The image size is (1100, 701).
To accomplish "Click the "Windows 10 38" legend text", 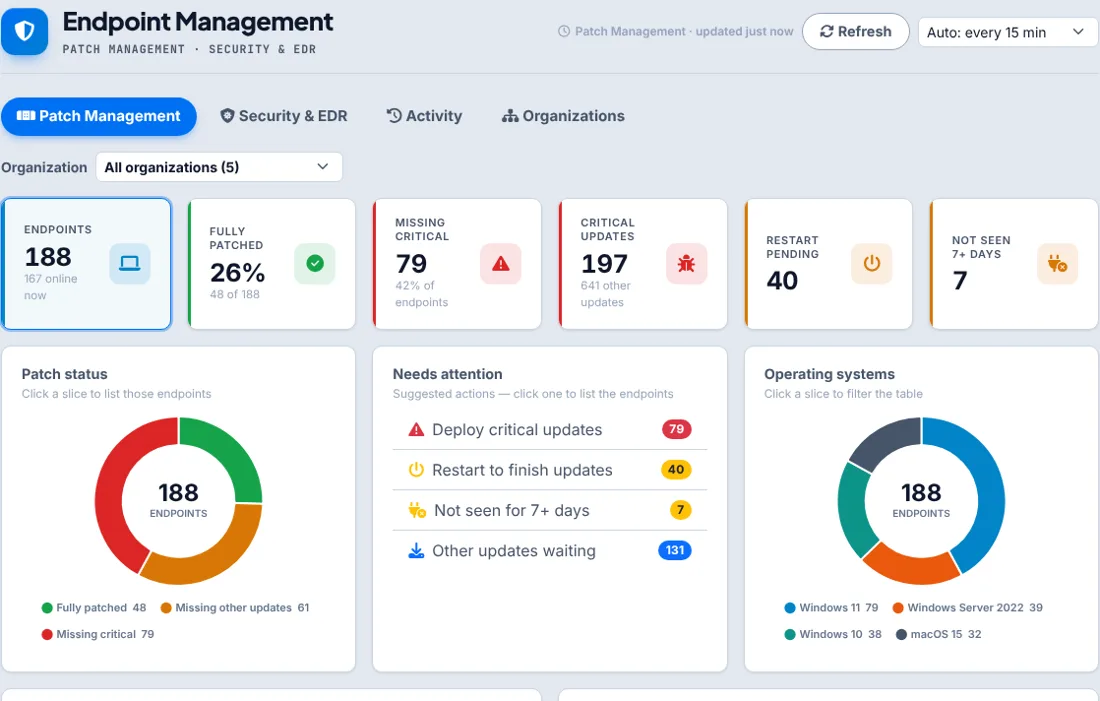I will (840, 634).
